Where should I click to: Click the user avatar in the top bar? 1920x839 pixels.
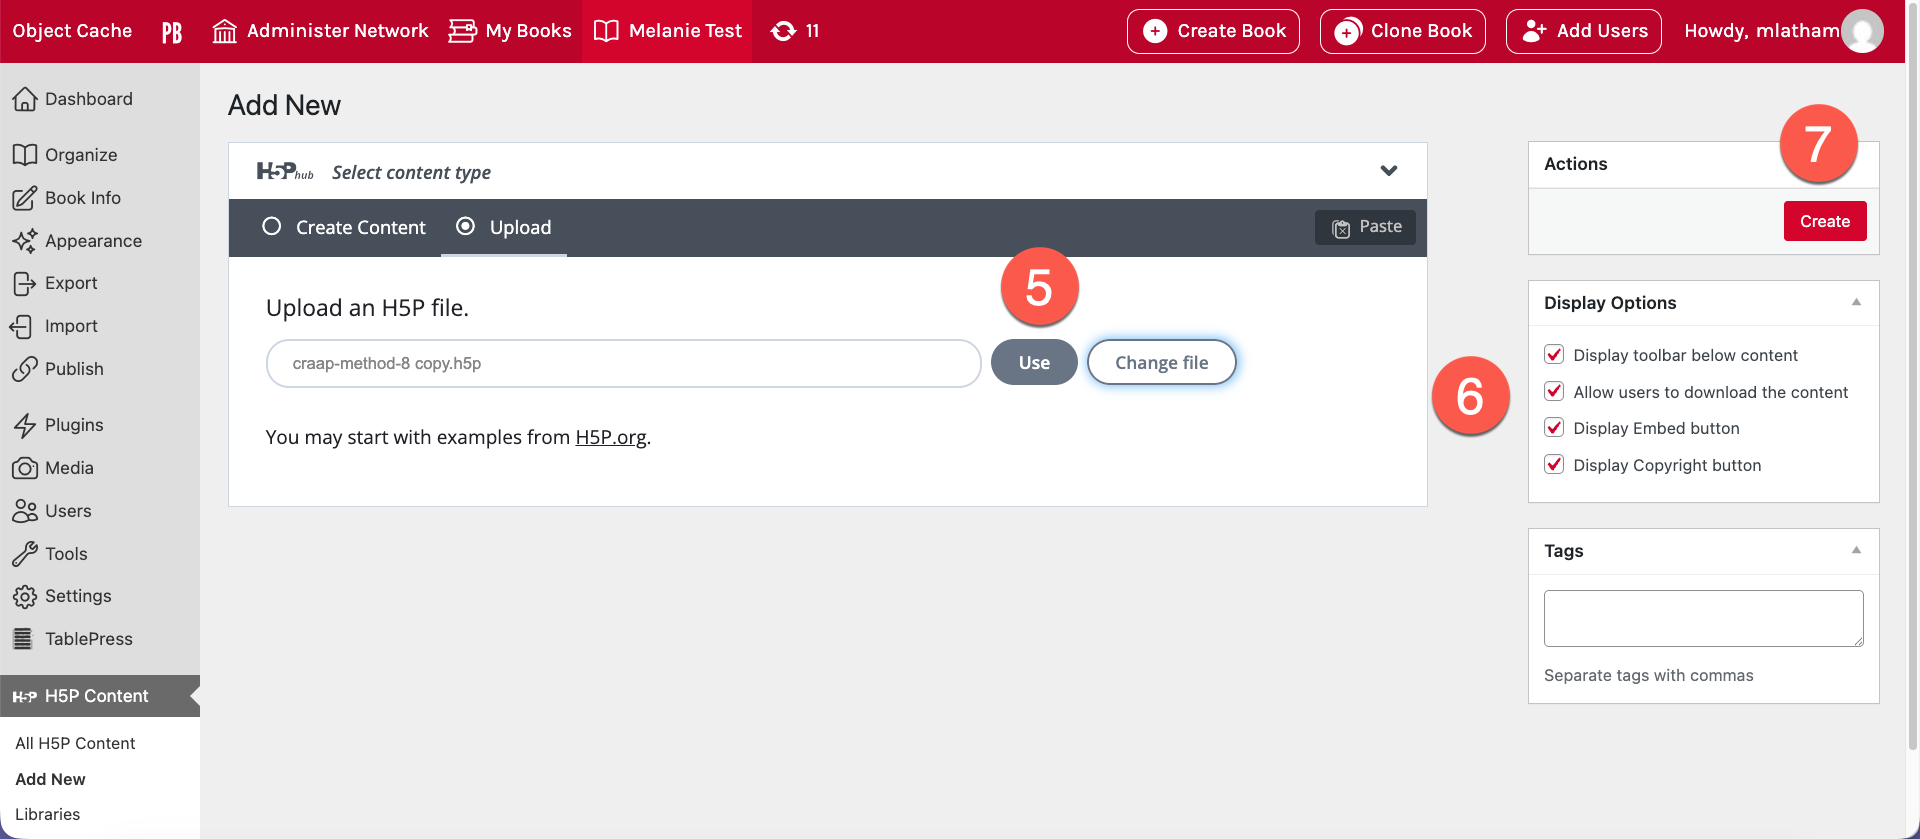[x=1861, y=32]
